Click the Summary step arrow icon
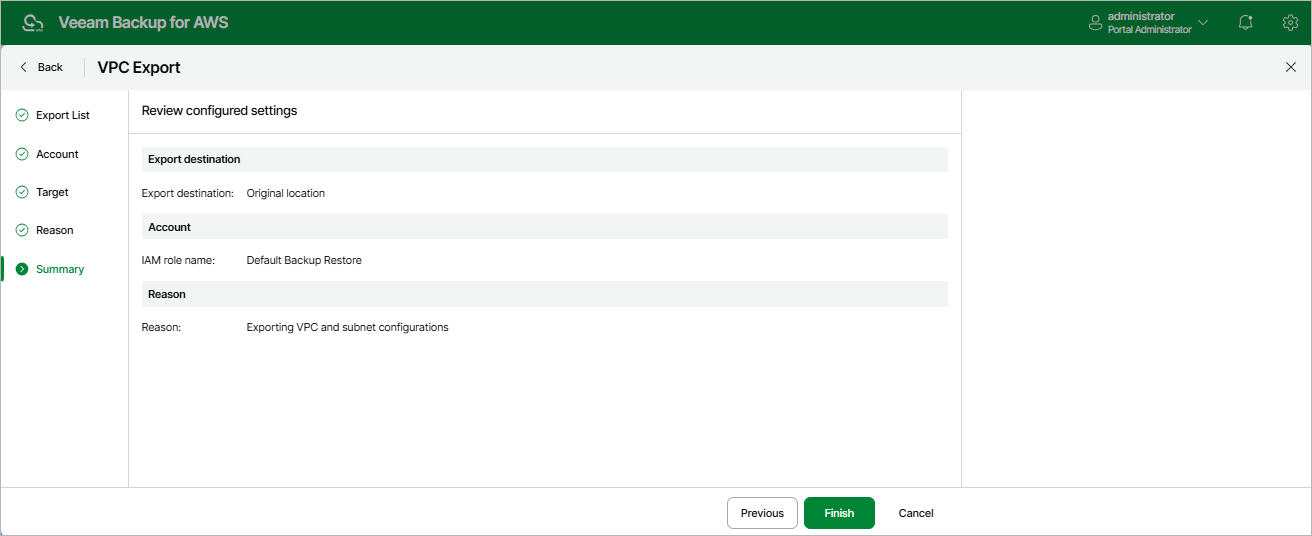Viewport: 1312px width, 536px height. (x=22, y=269)
